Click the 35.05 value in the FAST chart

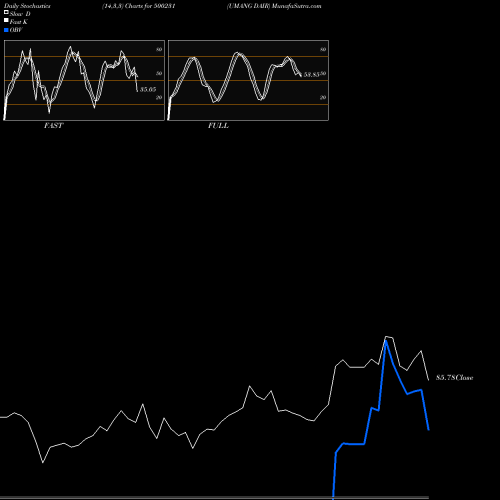point(148,89)
